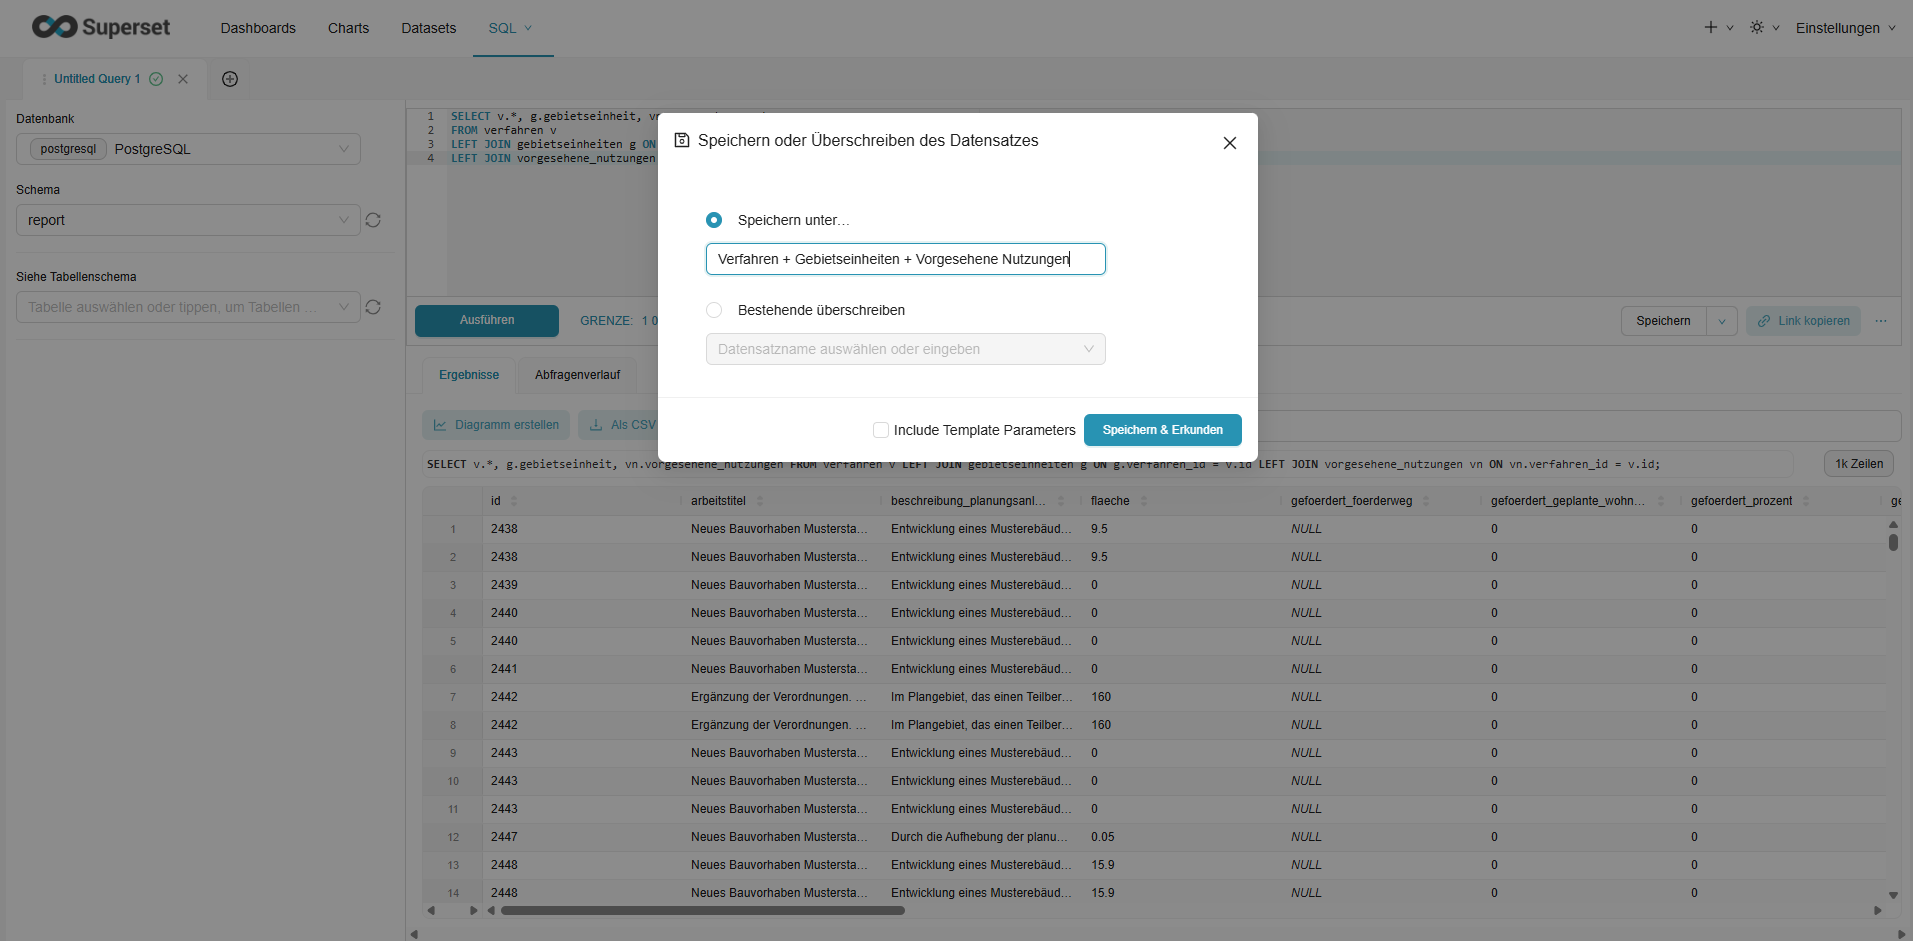Click the dataset name text field
Viewport: 1913px width, 941px height.
pos(905,259)
